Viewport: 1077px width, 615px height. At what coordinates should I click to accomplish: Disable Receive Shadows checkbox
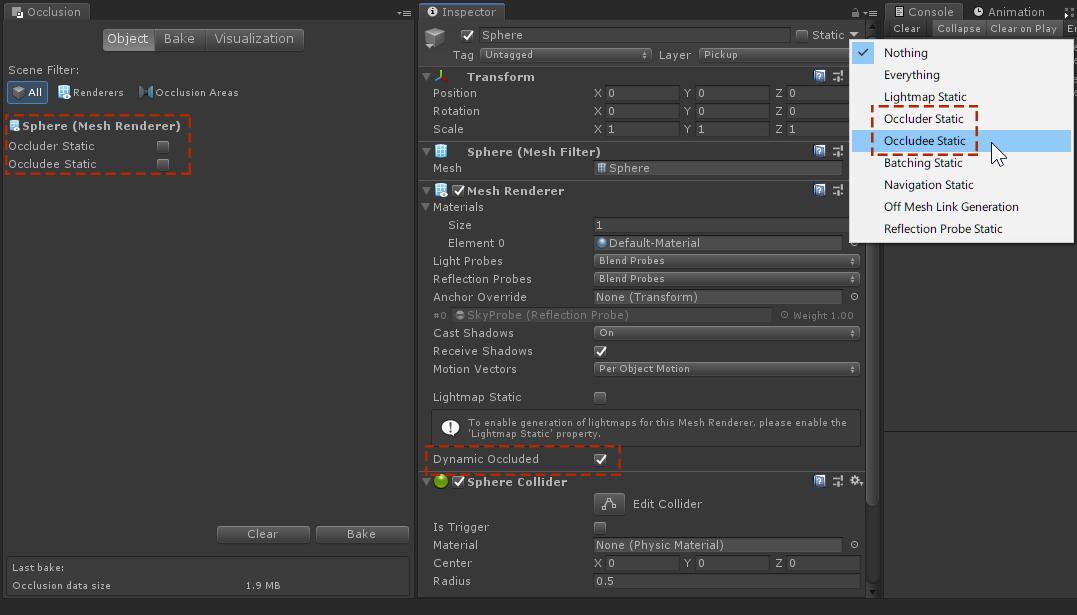coord(601,351)
